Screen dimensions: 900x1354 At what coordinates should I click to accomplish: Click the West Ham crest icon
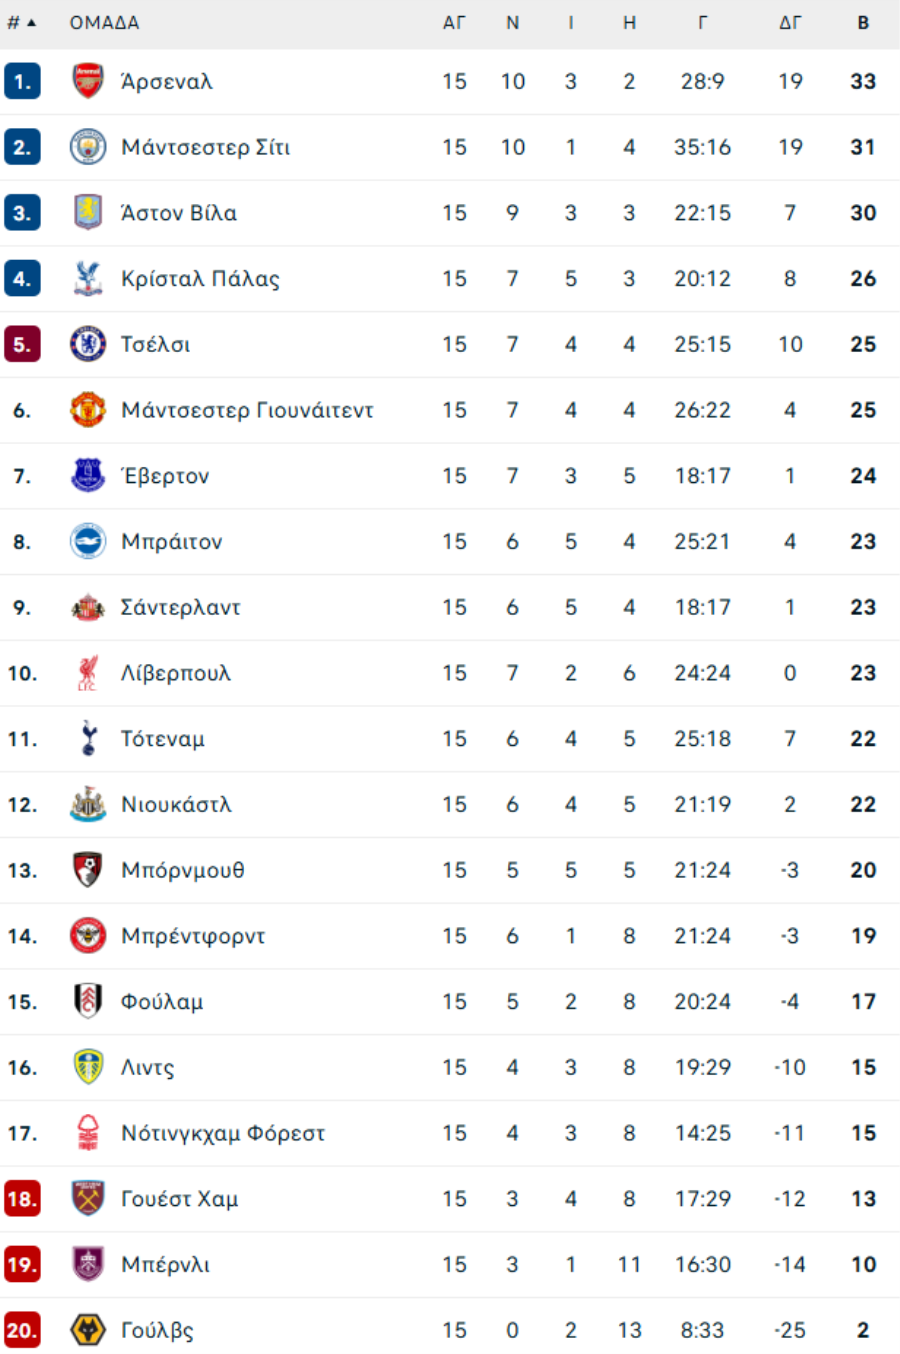[x=88, y=1198]
